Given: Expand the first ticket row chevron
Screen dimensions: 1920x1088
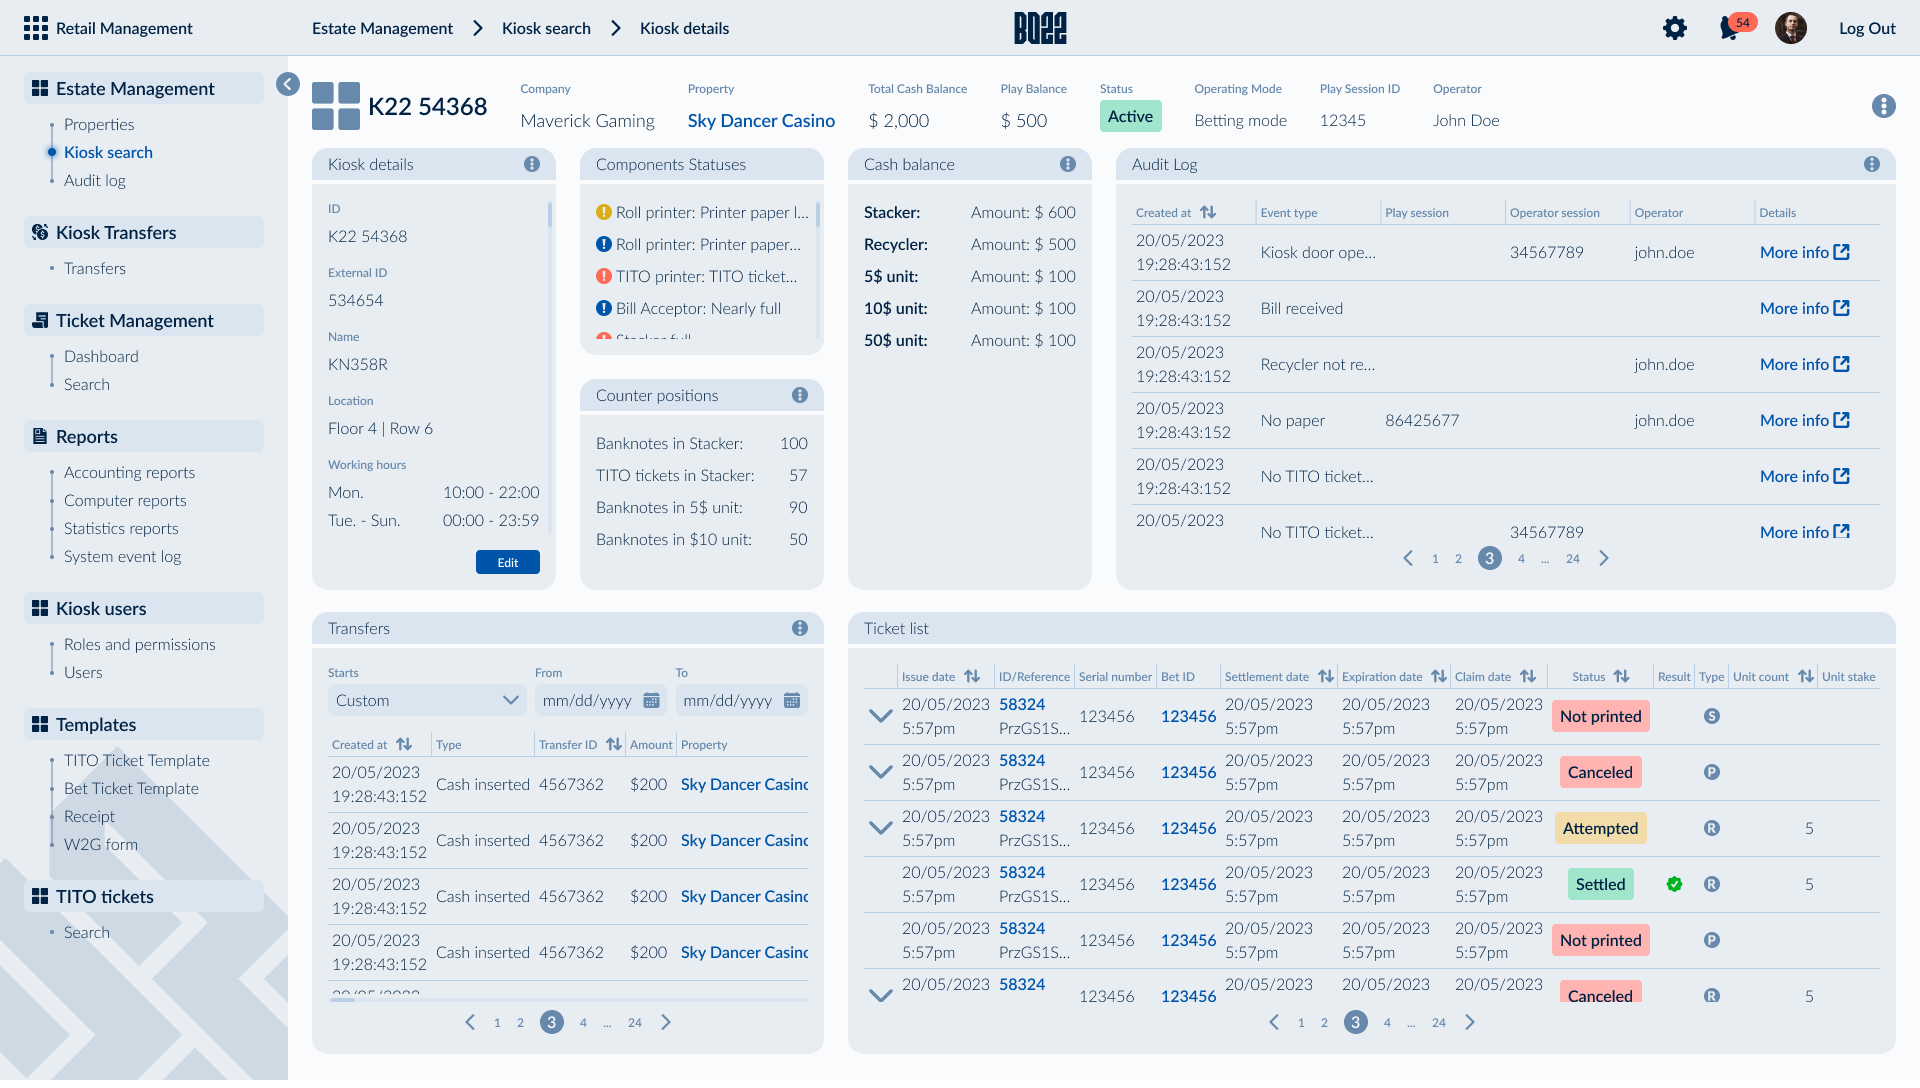Looking at the screenshot, I should 881,716.
